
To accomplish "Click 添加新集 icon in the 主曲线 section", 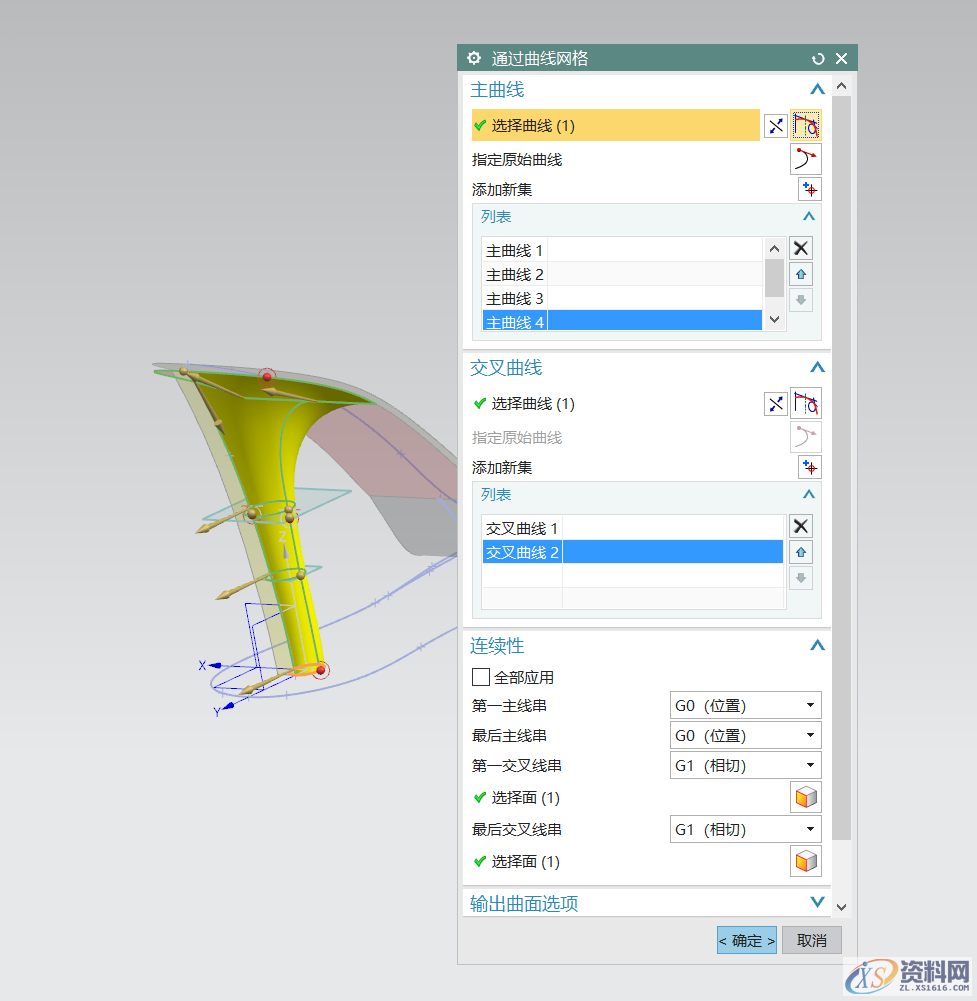I will point(809,188).
